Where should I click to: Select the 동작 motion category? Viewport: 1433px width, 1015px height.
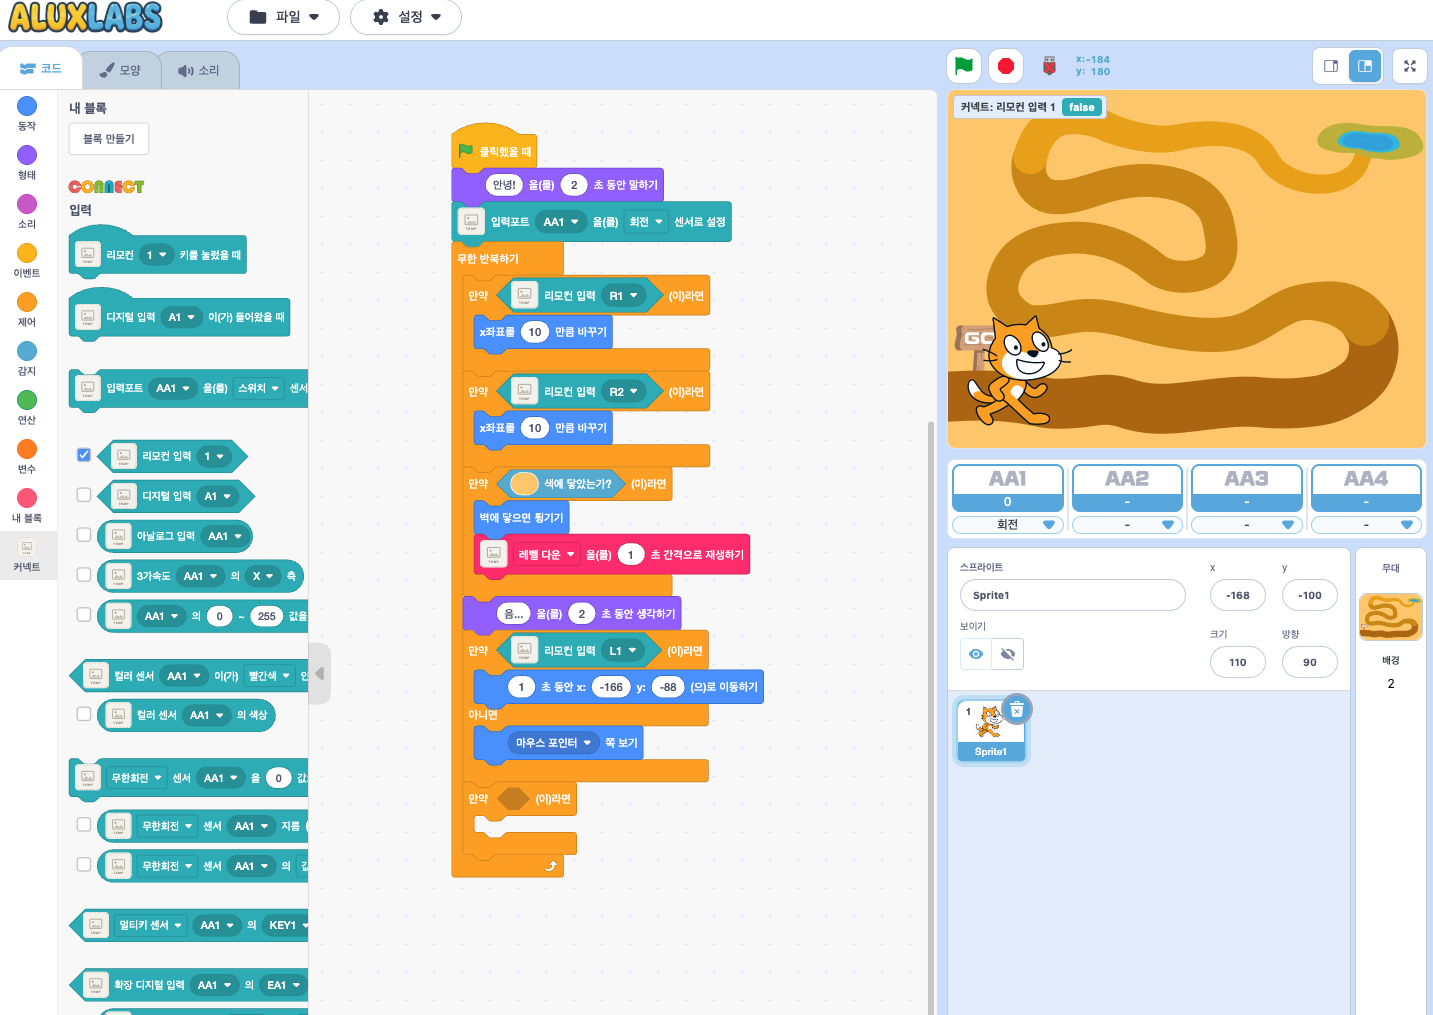point(27,113)
